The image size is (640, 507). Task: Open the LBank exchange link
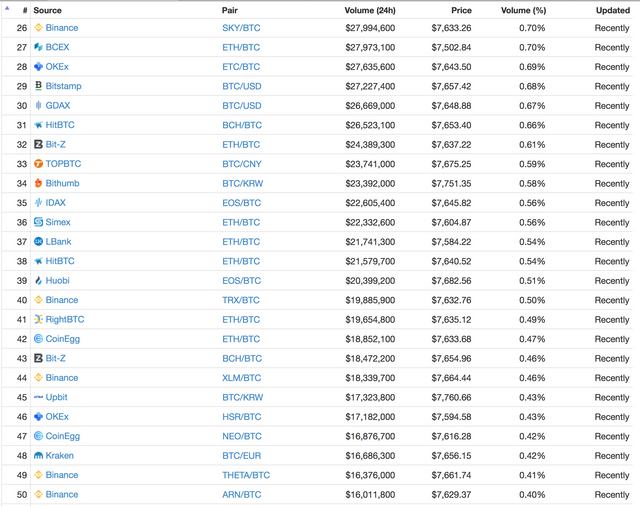pyautogui.click(x=58, y=242)
